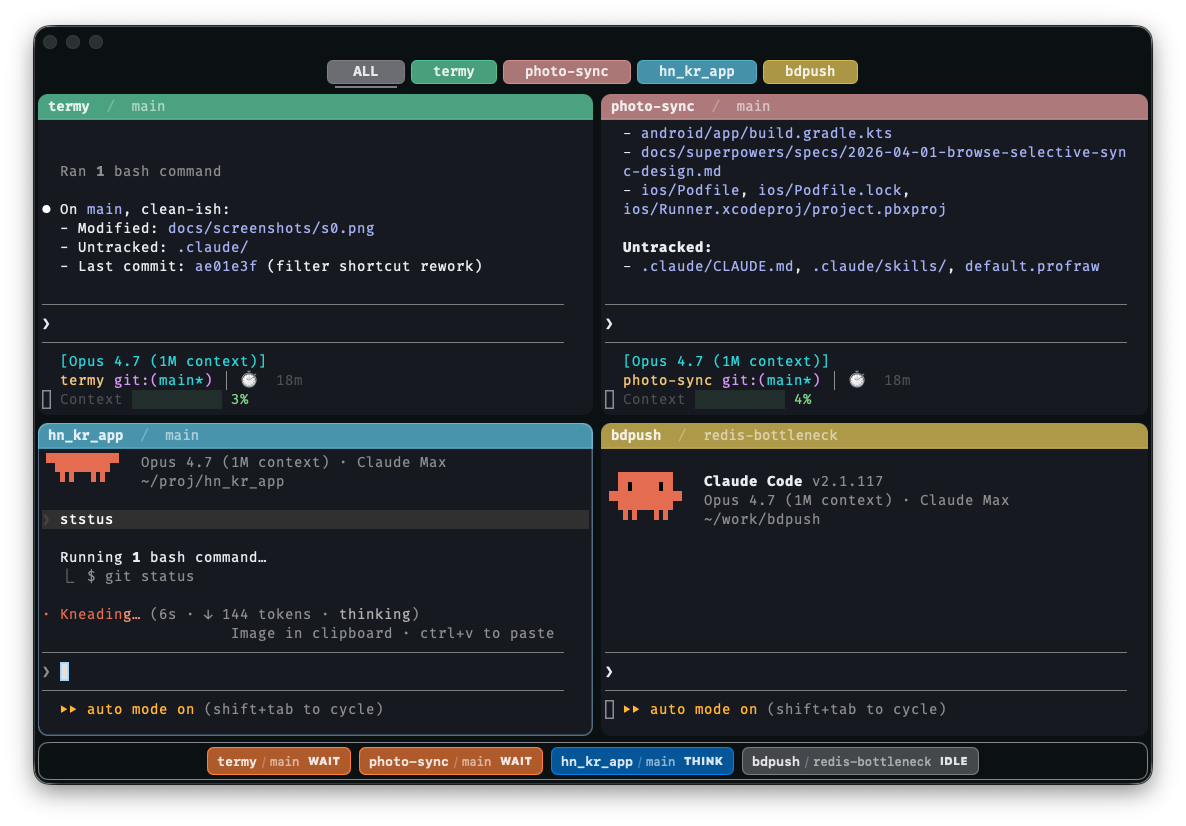The image size is (1186, 826).
Task: Open docs/screenshots/s0.png path link
Action: [271, 228]
